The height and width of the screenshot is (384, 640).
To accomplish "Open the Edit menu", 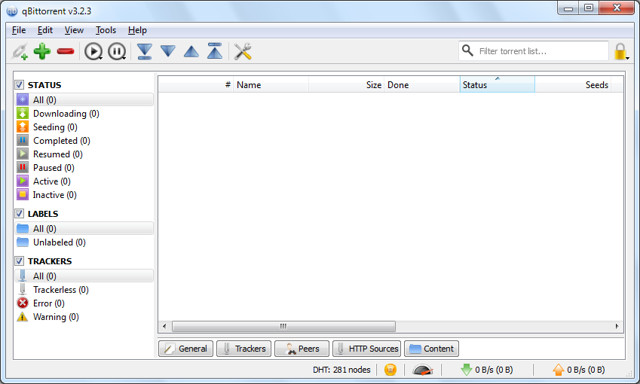I will tap(45, 30).
